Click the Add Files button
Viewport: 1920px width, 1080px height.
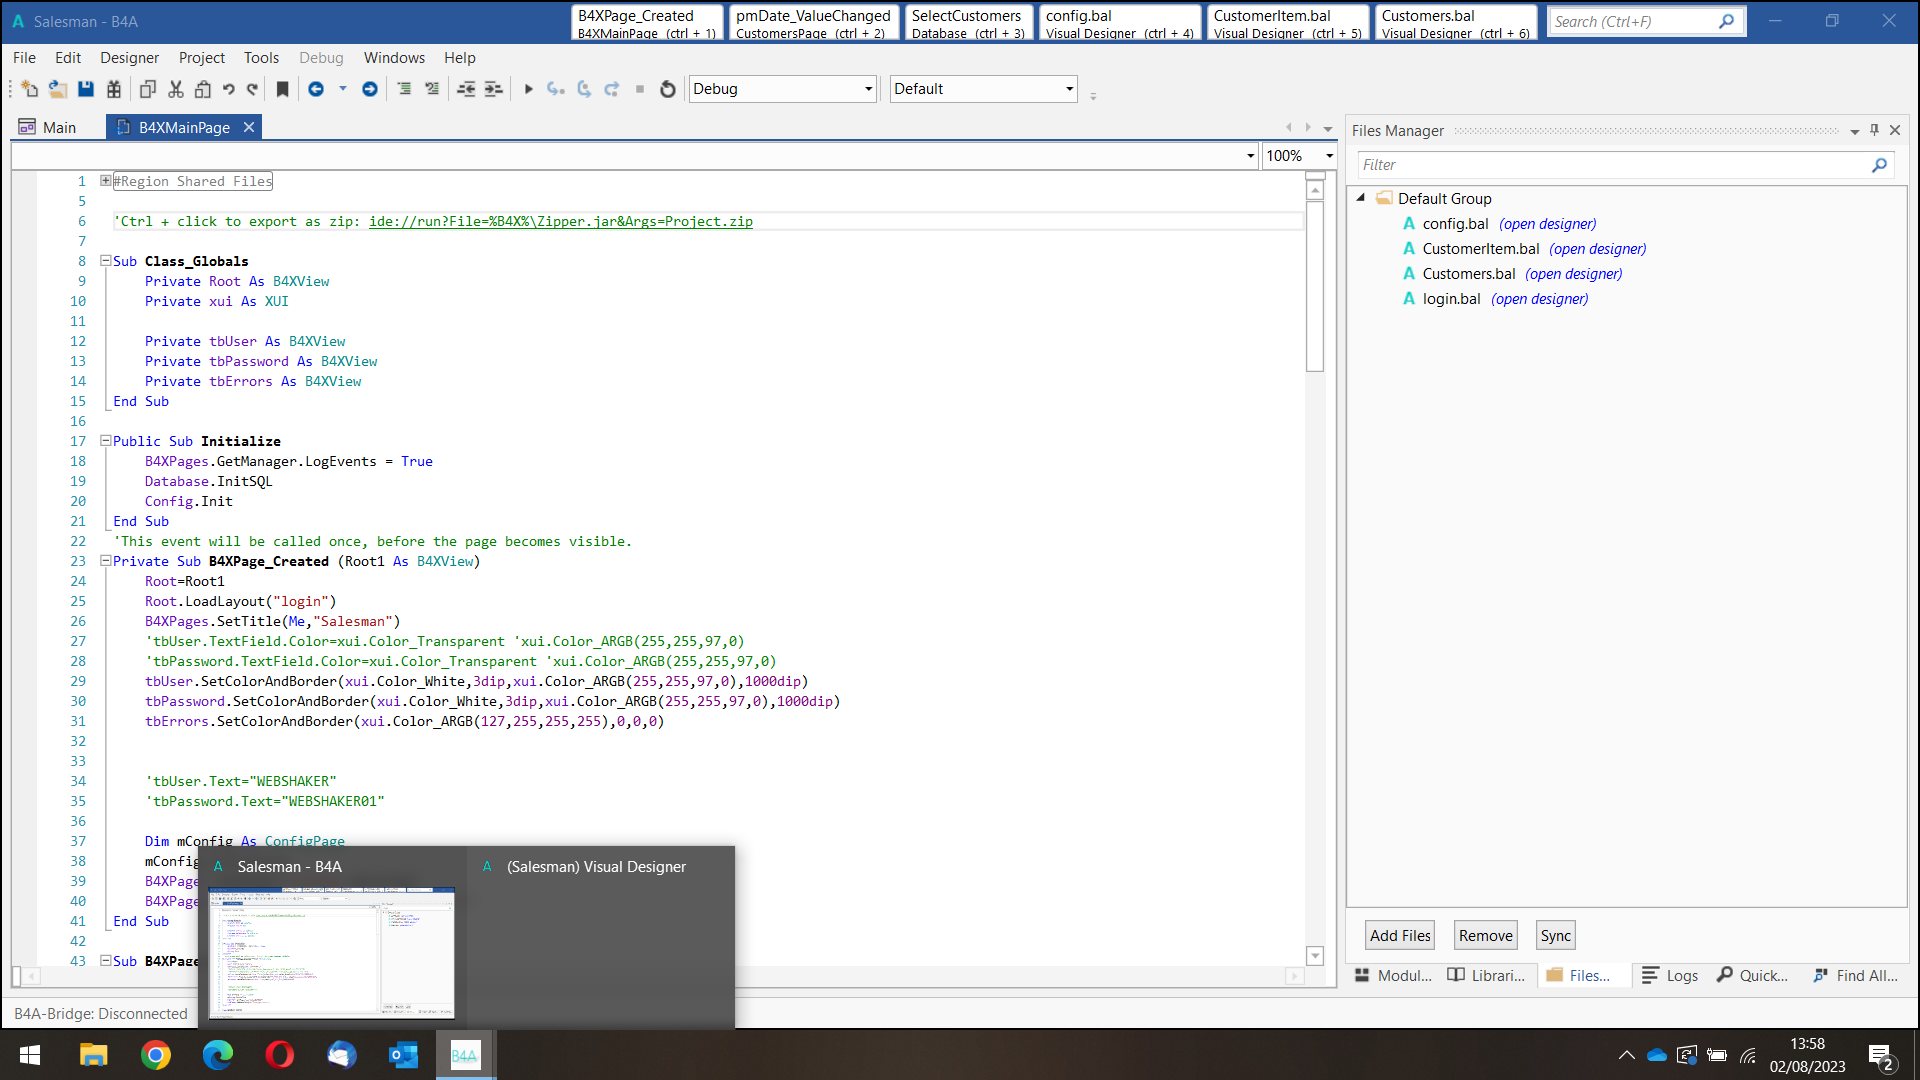click(x=1399, y=935)
